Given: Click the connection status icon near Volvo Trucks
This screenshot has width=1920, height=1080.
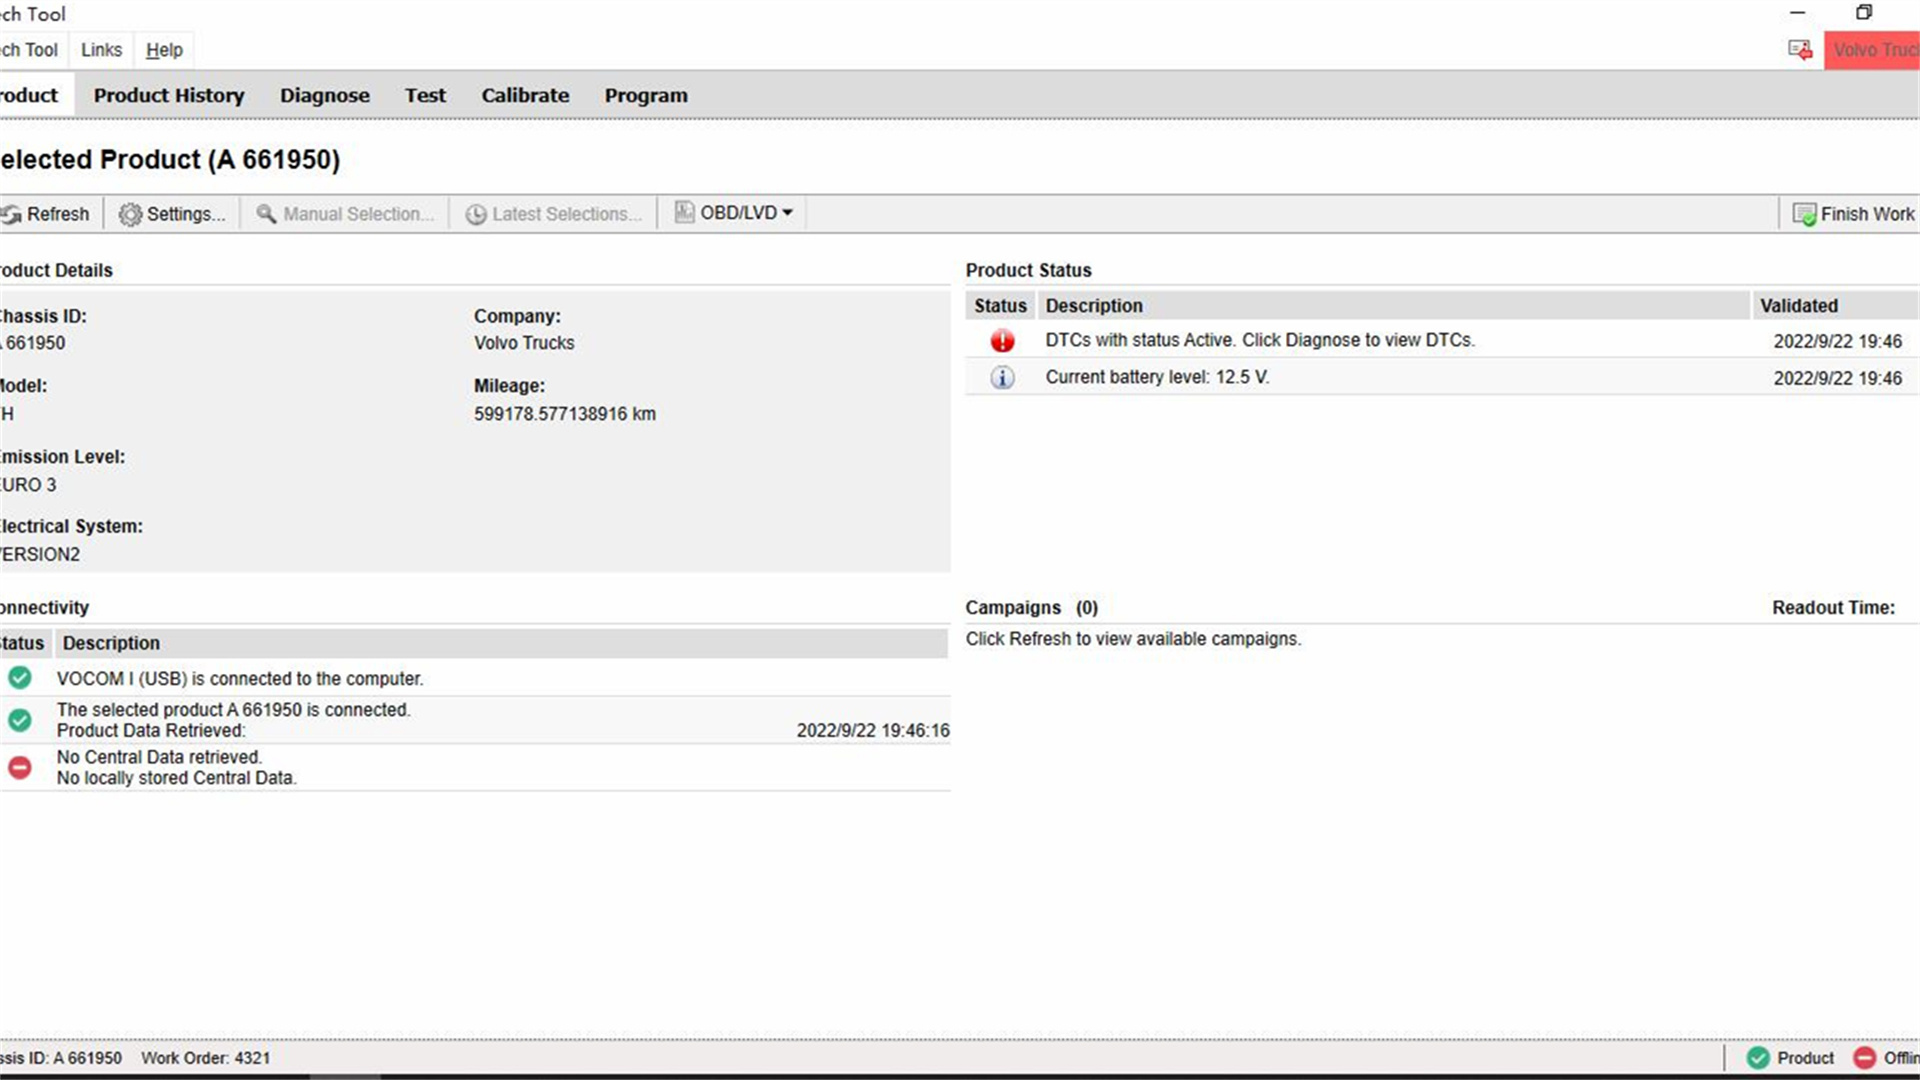Looking at the screenshot, I should click(1800, 50).
